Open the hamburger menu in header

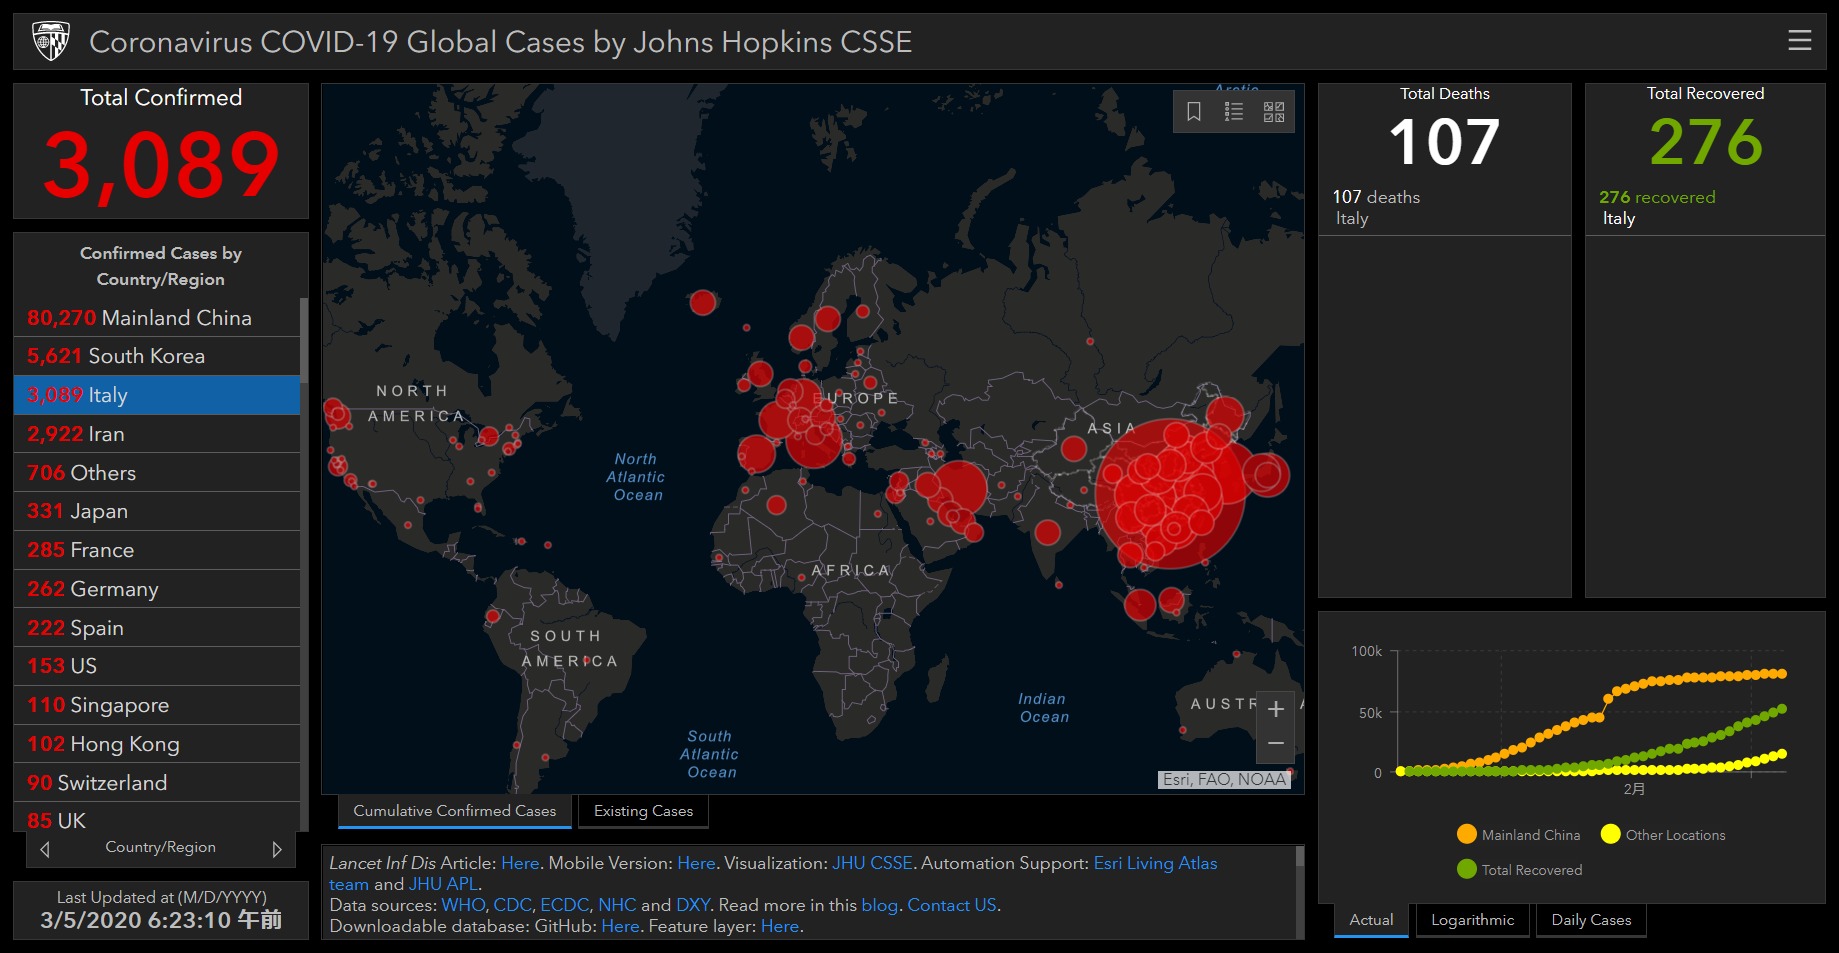[x=1799, y=40]
